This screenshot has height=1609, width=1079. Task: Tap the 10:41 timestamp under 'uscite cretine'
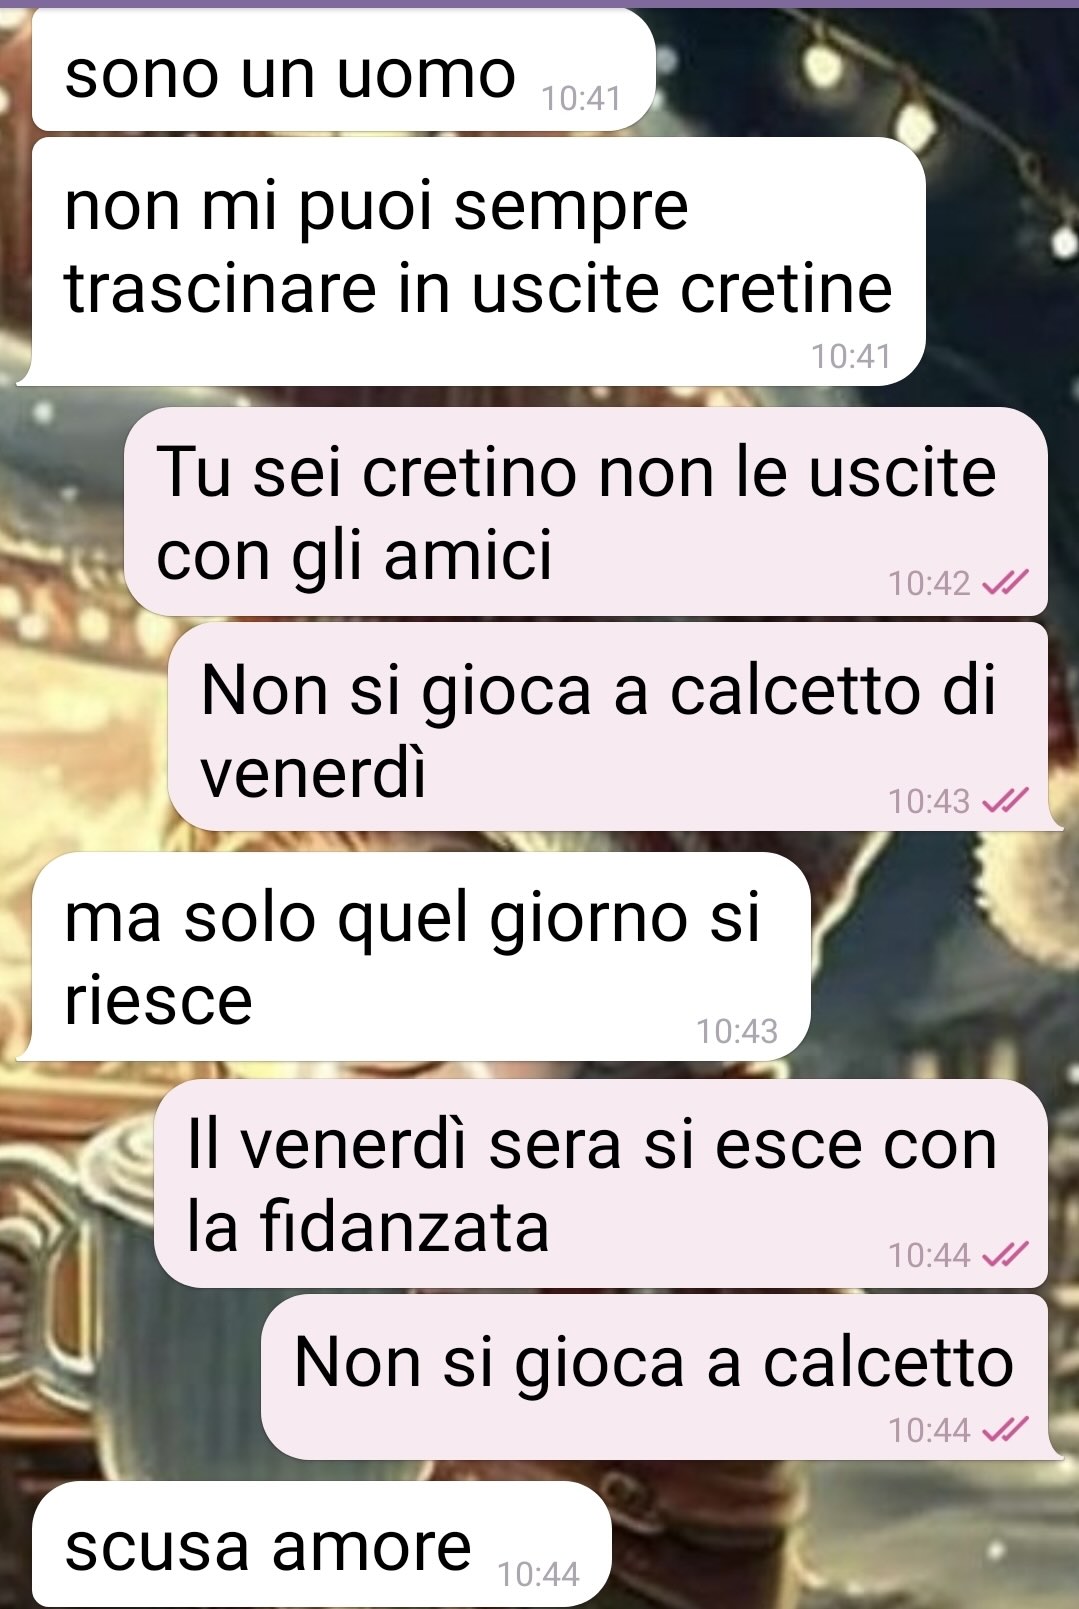point(851,356)
